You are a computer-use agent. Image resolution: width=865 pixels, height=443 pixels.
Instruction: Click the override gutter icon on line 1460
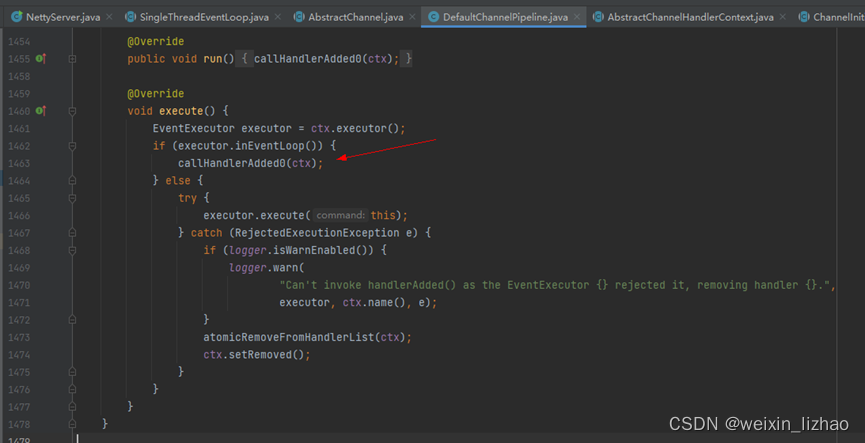click(40, 111)
